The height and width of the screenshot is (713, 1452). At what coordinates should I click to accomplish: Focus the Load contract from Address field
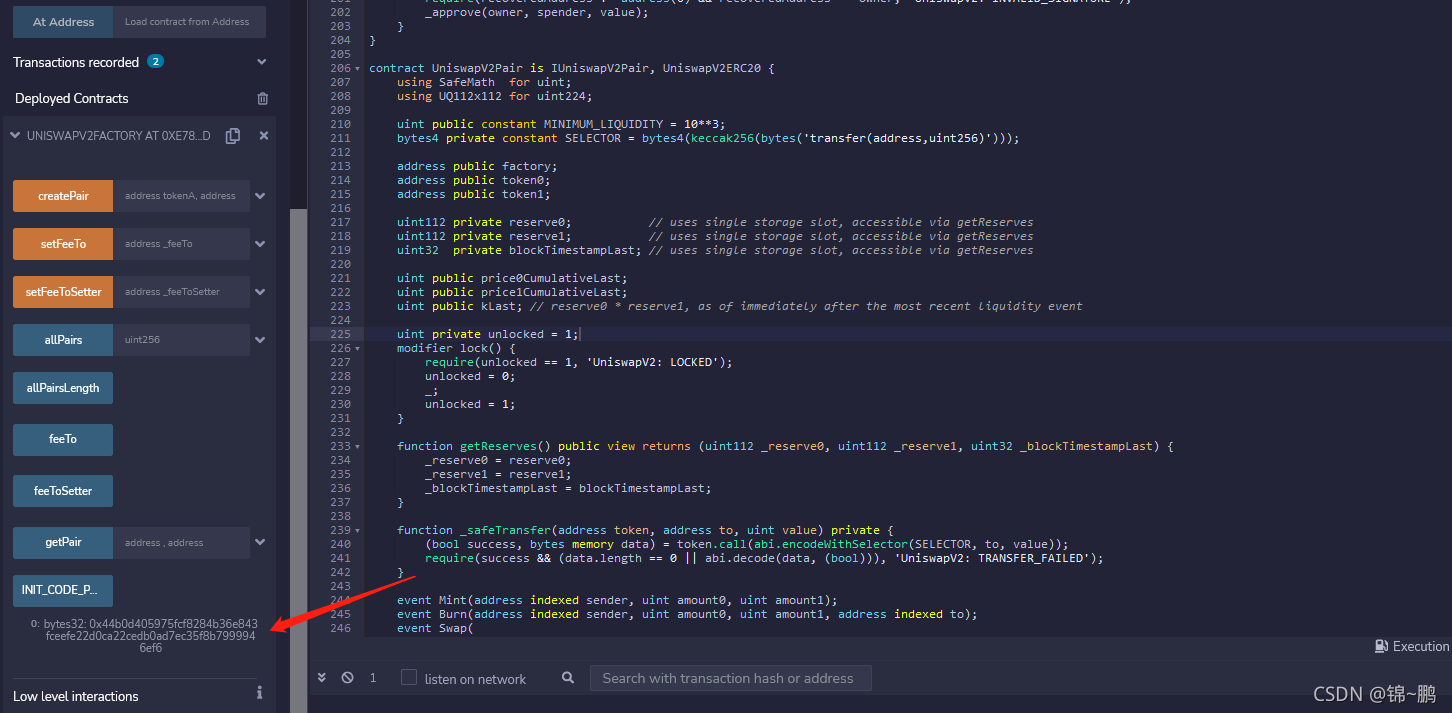click(189, 21)
